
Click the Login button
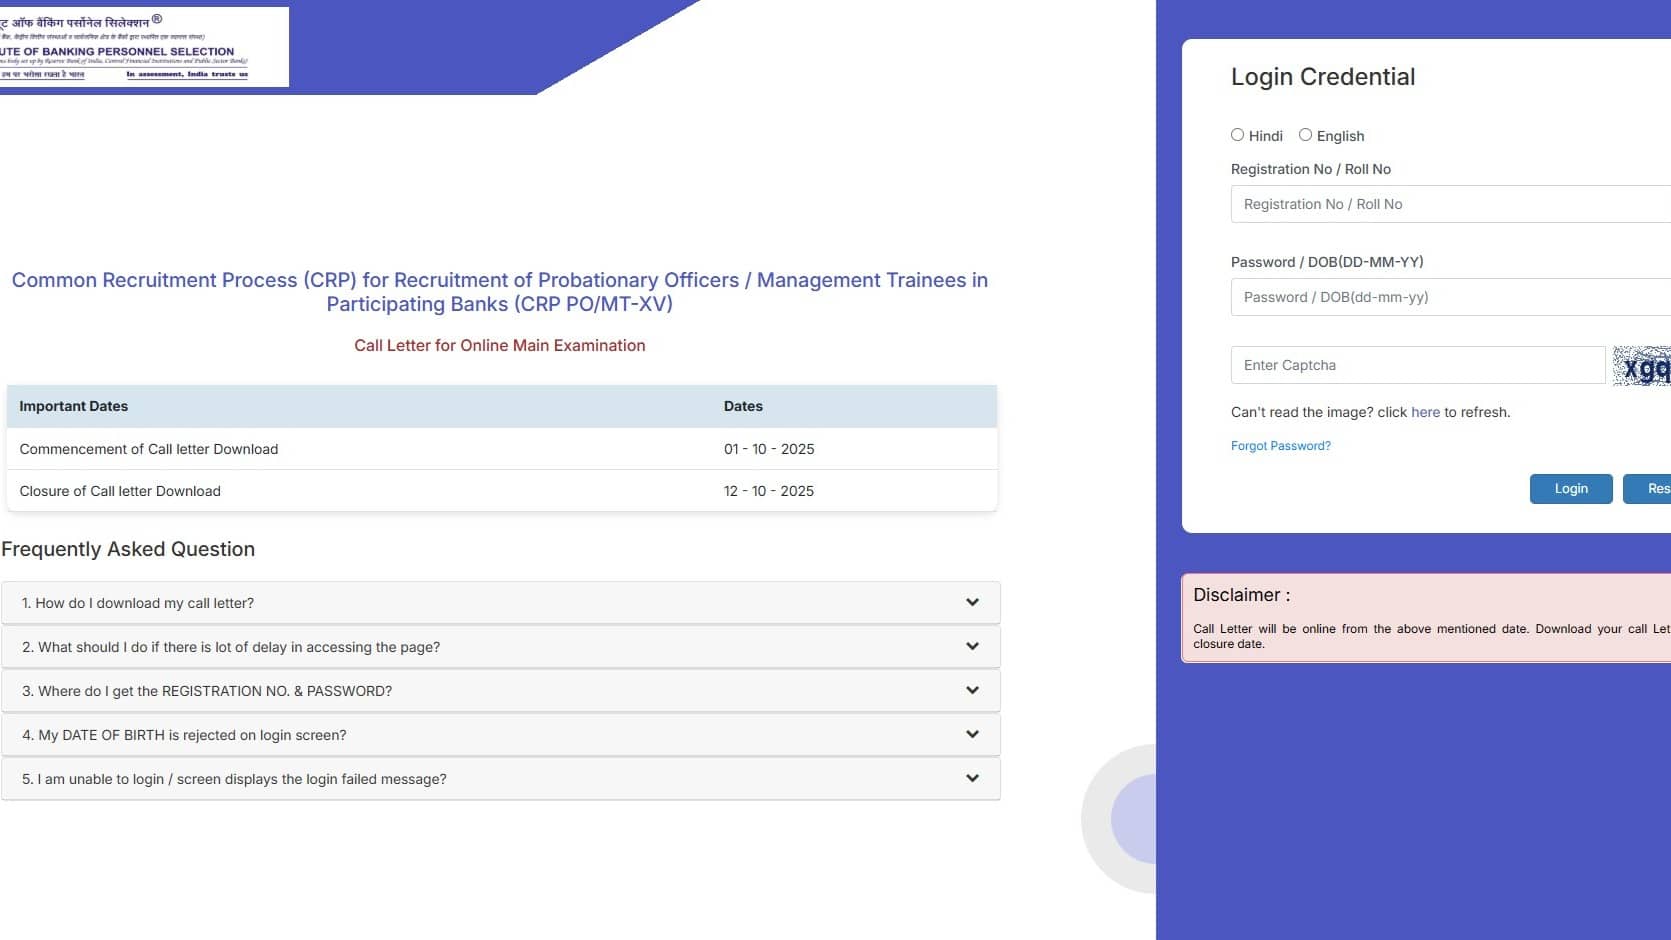coord(1570,488)
